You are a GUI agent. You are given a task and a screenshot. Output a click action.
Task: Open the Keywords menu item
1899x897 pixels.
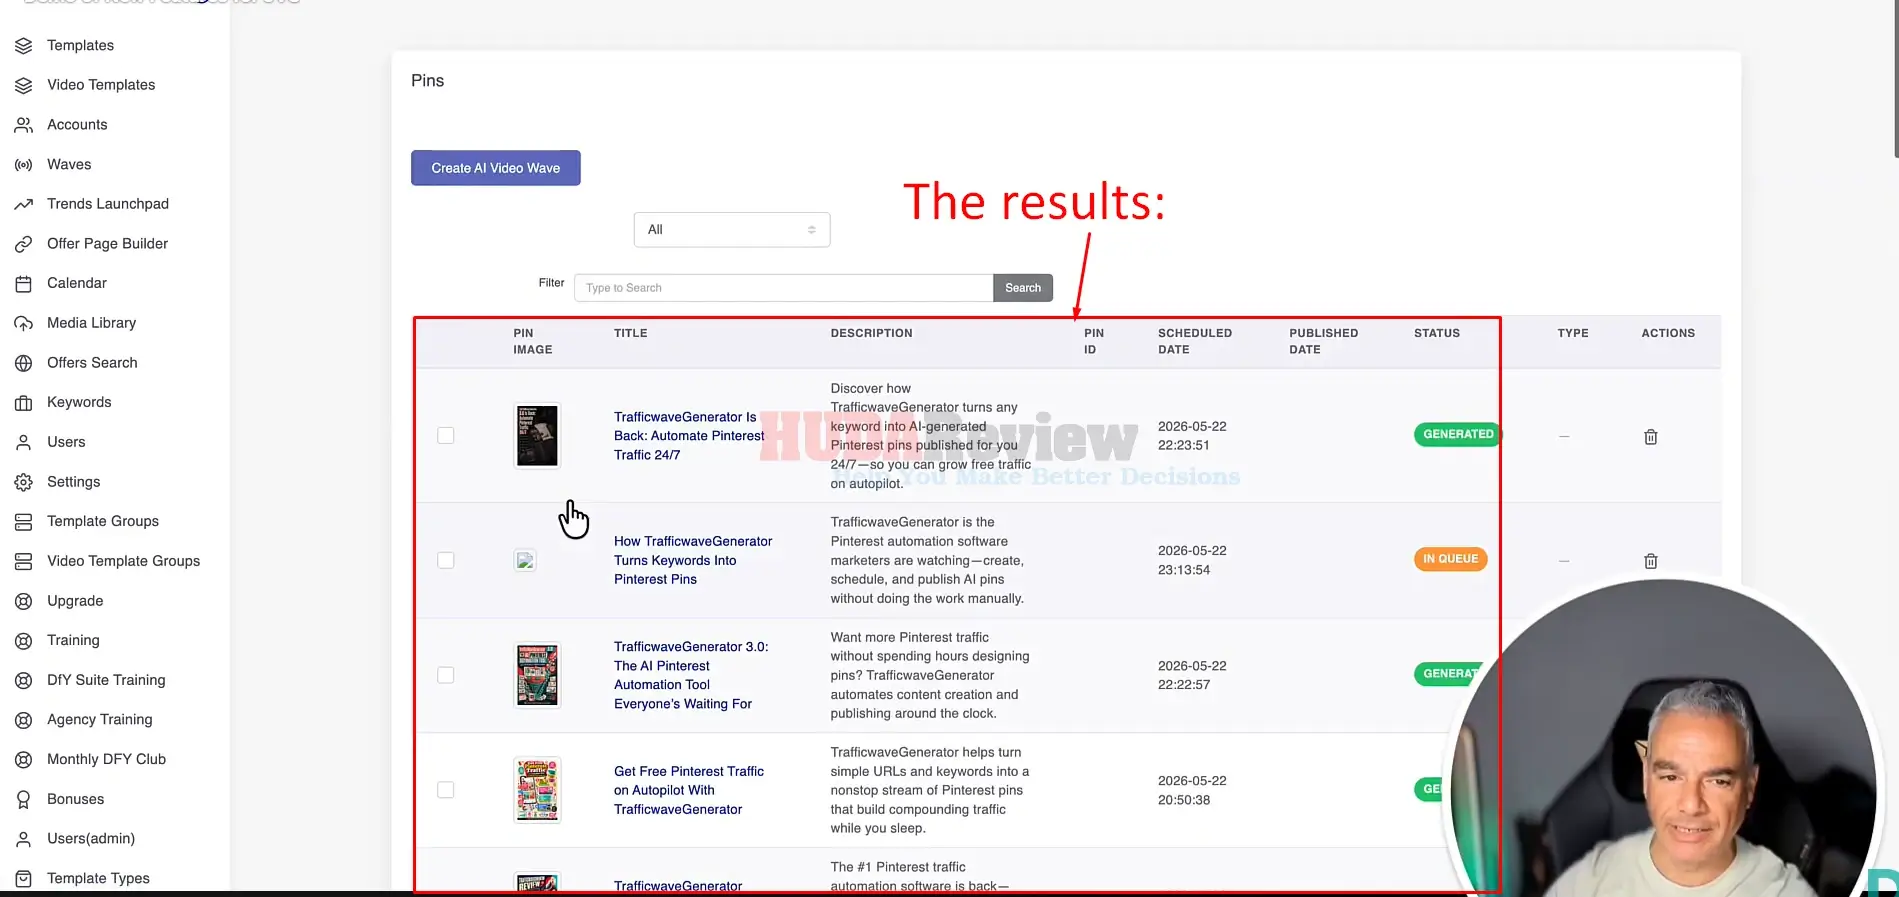(79, 403)
